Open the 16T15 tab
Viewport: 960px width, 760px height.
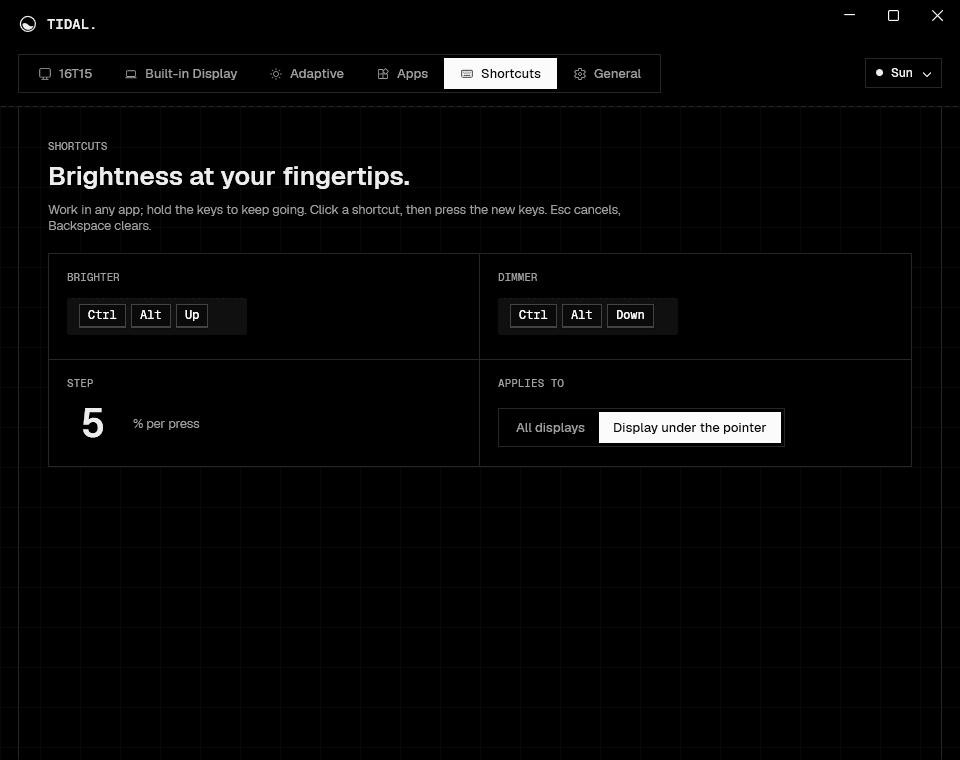tap(66, 73)
